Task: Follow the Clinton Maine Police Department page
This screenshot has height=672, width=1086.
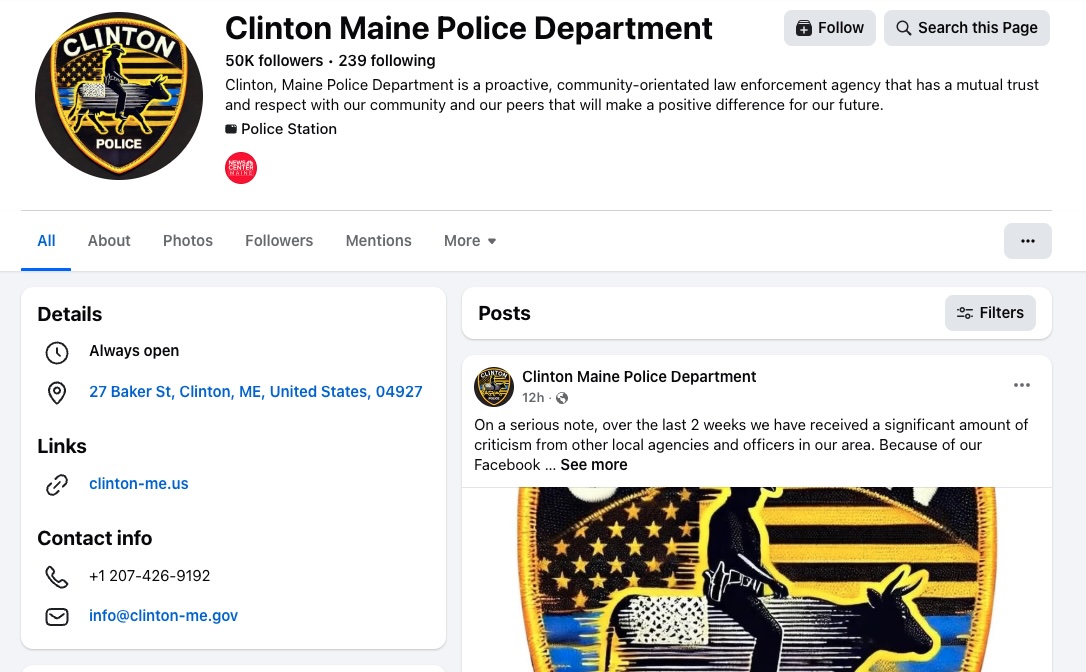Action: click(x=829, y=28)
